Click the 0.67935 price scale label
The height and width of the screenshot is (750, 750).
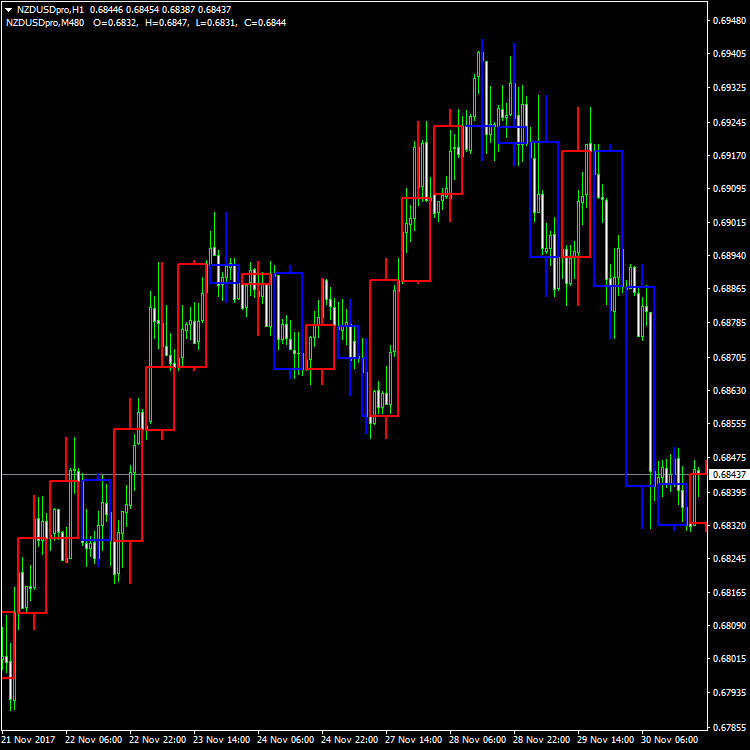729,693
